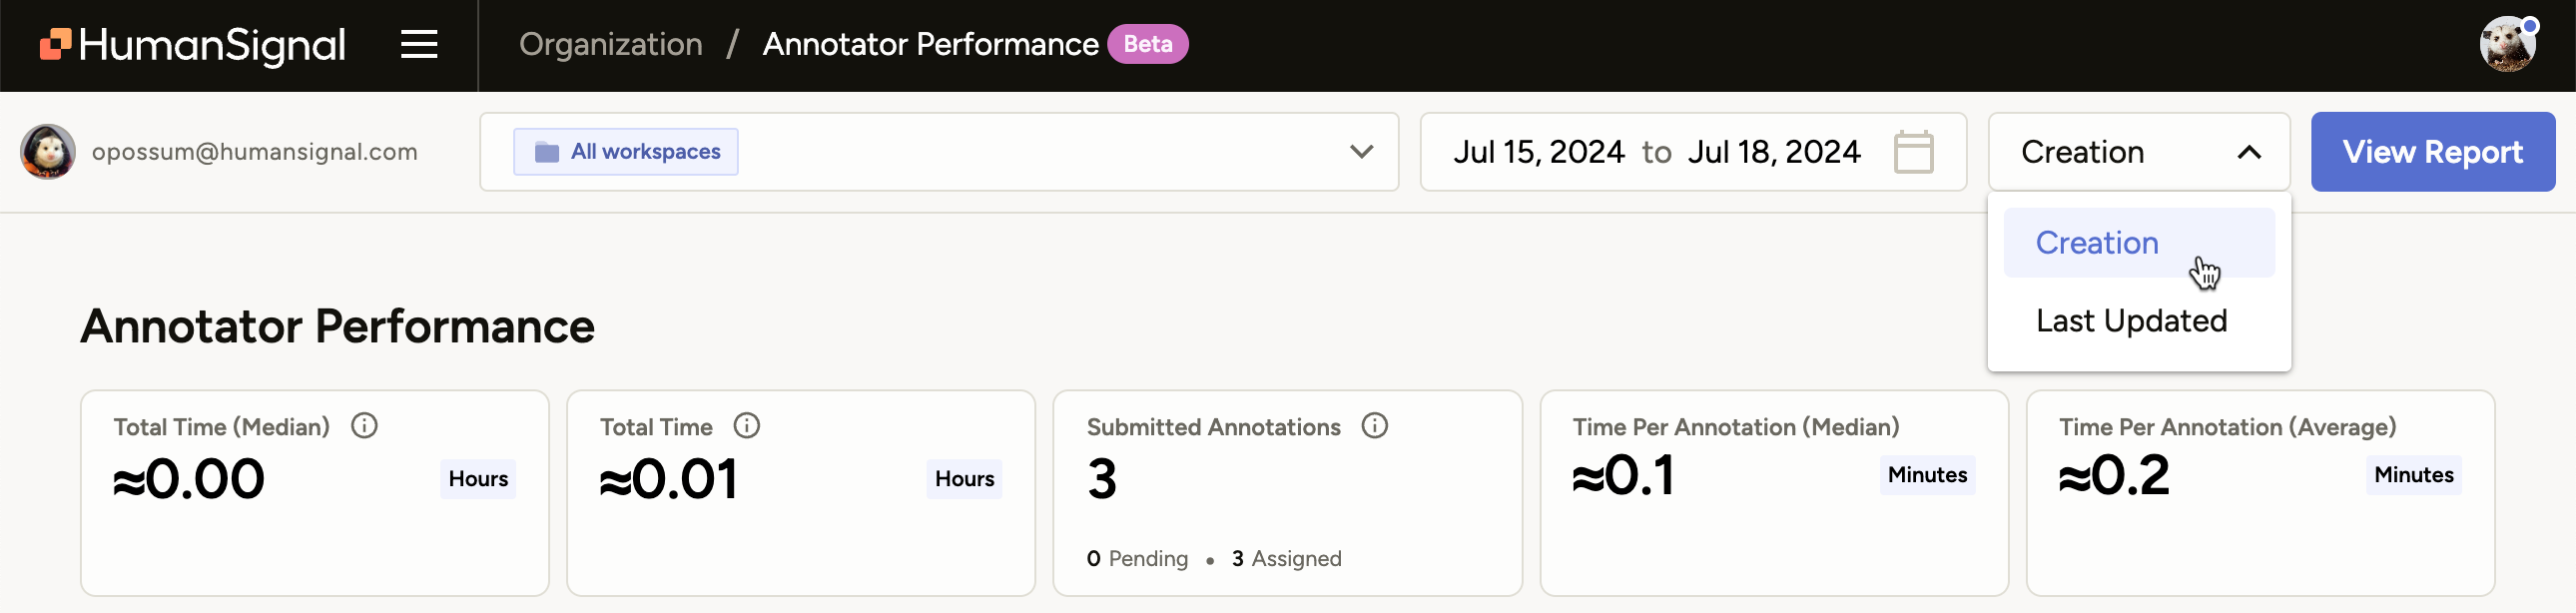
Task: Open the hamburger navigation menu
Action: pos(419,45)
